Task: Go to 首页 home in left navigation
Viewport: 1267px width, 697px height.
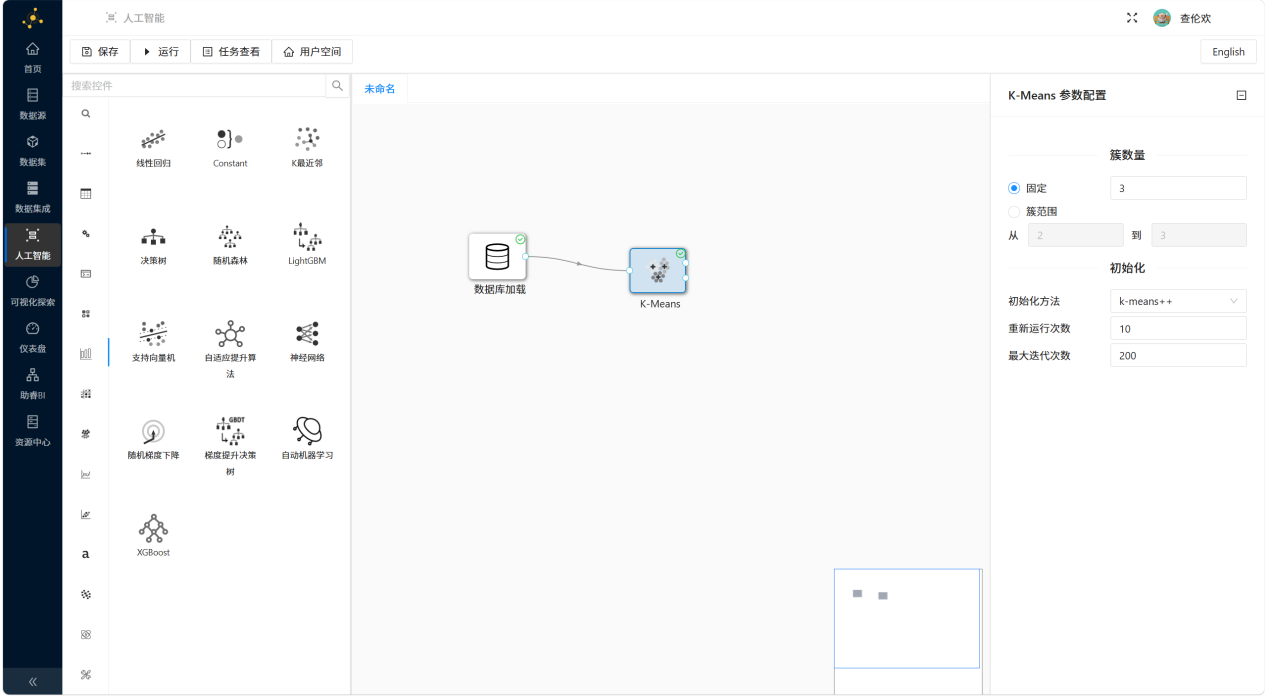Action: 32,57
